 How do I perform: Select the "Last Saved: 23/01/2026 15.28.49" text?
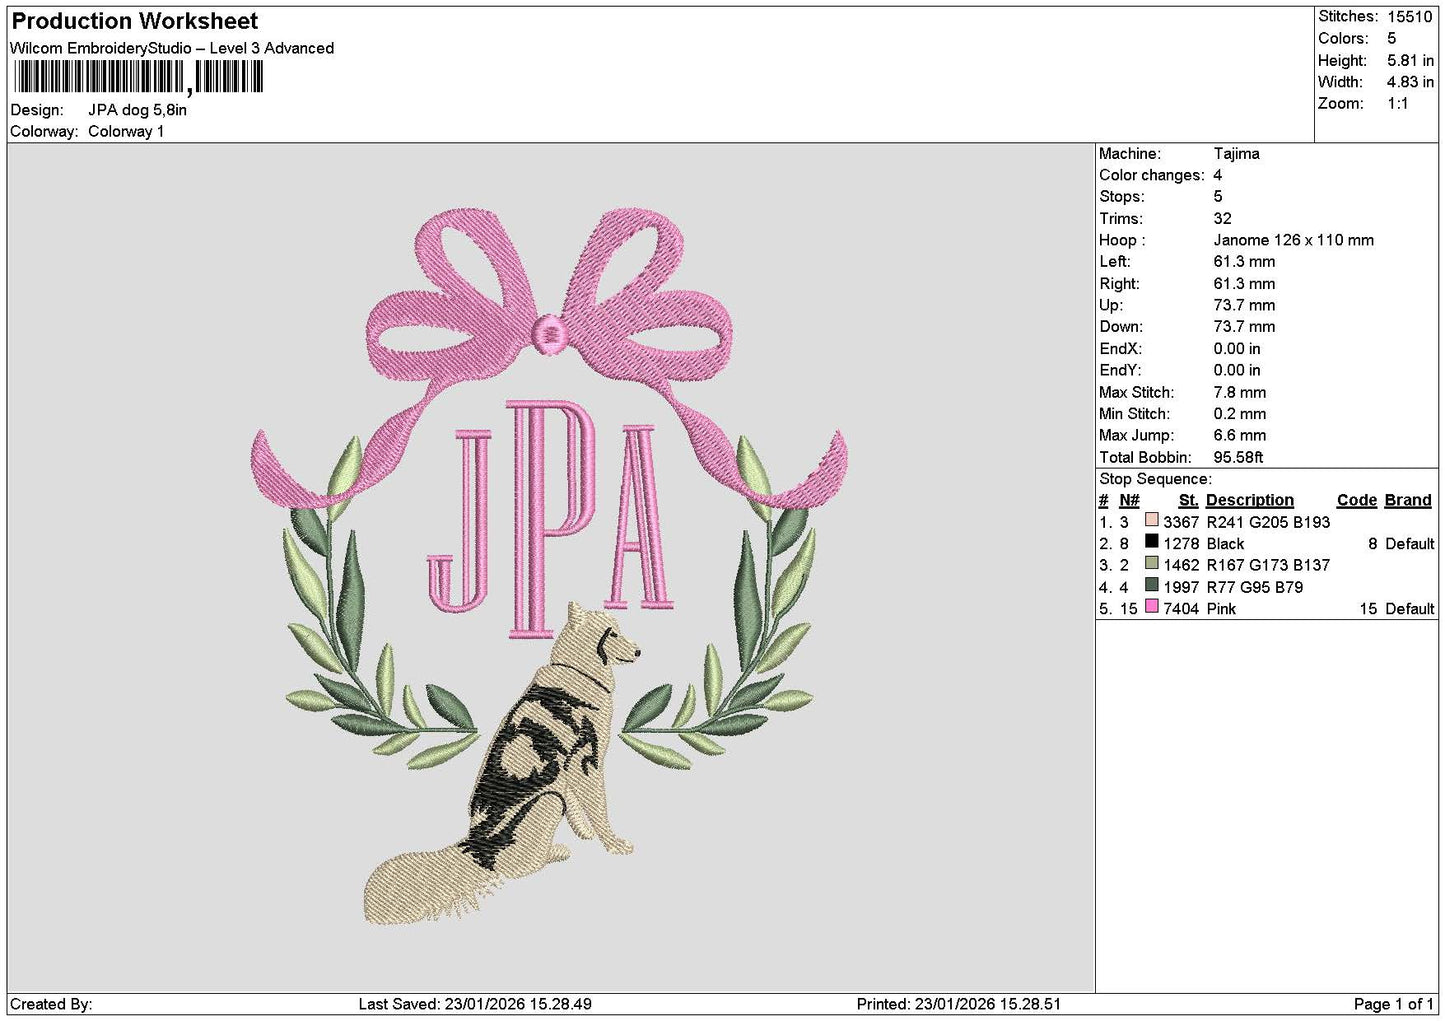(x=475, y=1004)
